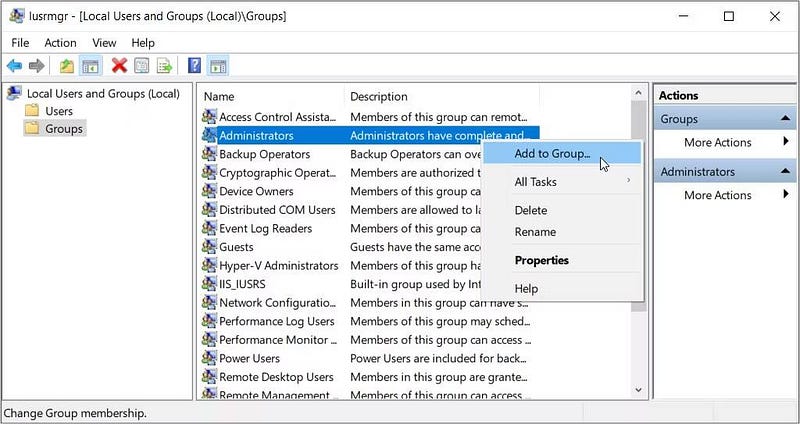Click 'Members in this group are grante...' description
The image size is (800, 424).
coord(439,377)
